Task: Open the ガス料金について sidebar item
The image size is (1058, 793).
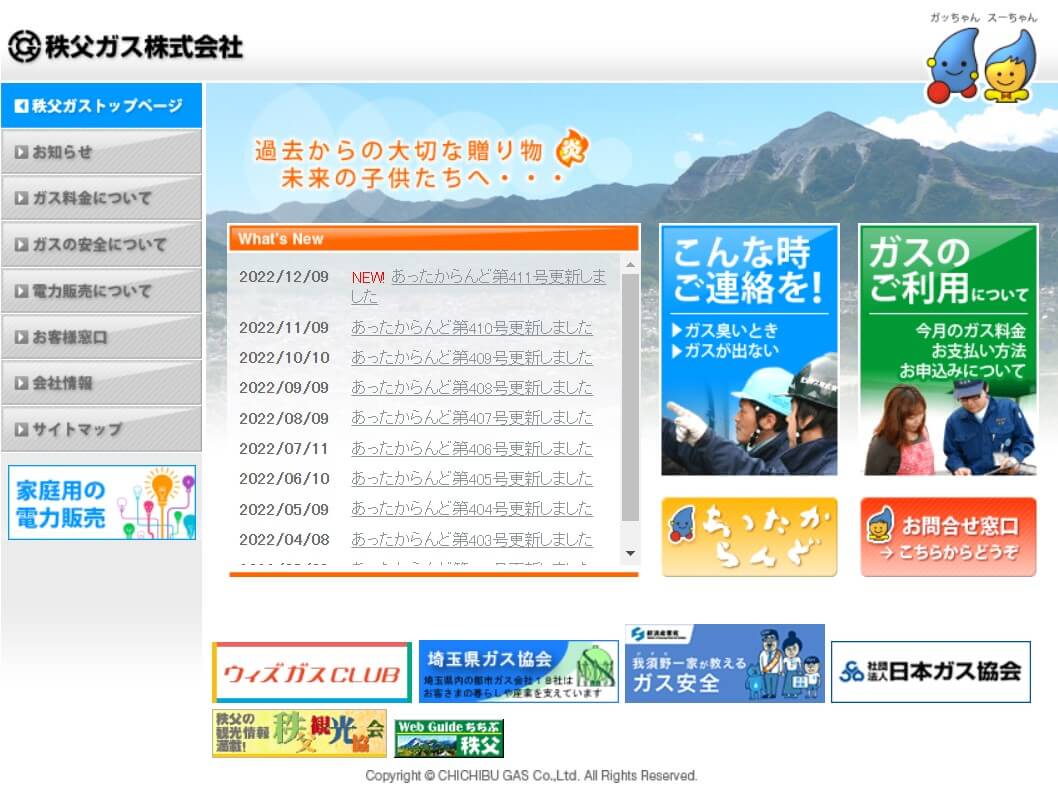Action: [101, 198]
